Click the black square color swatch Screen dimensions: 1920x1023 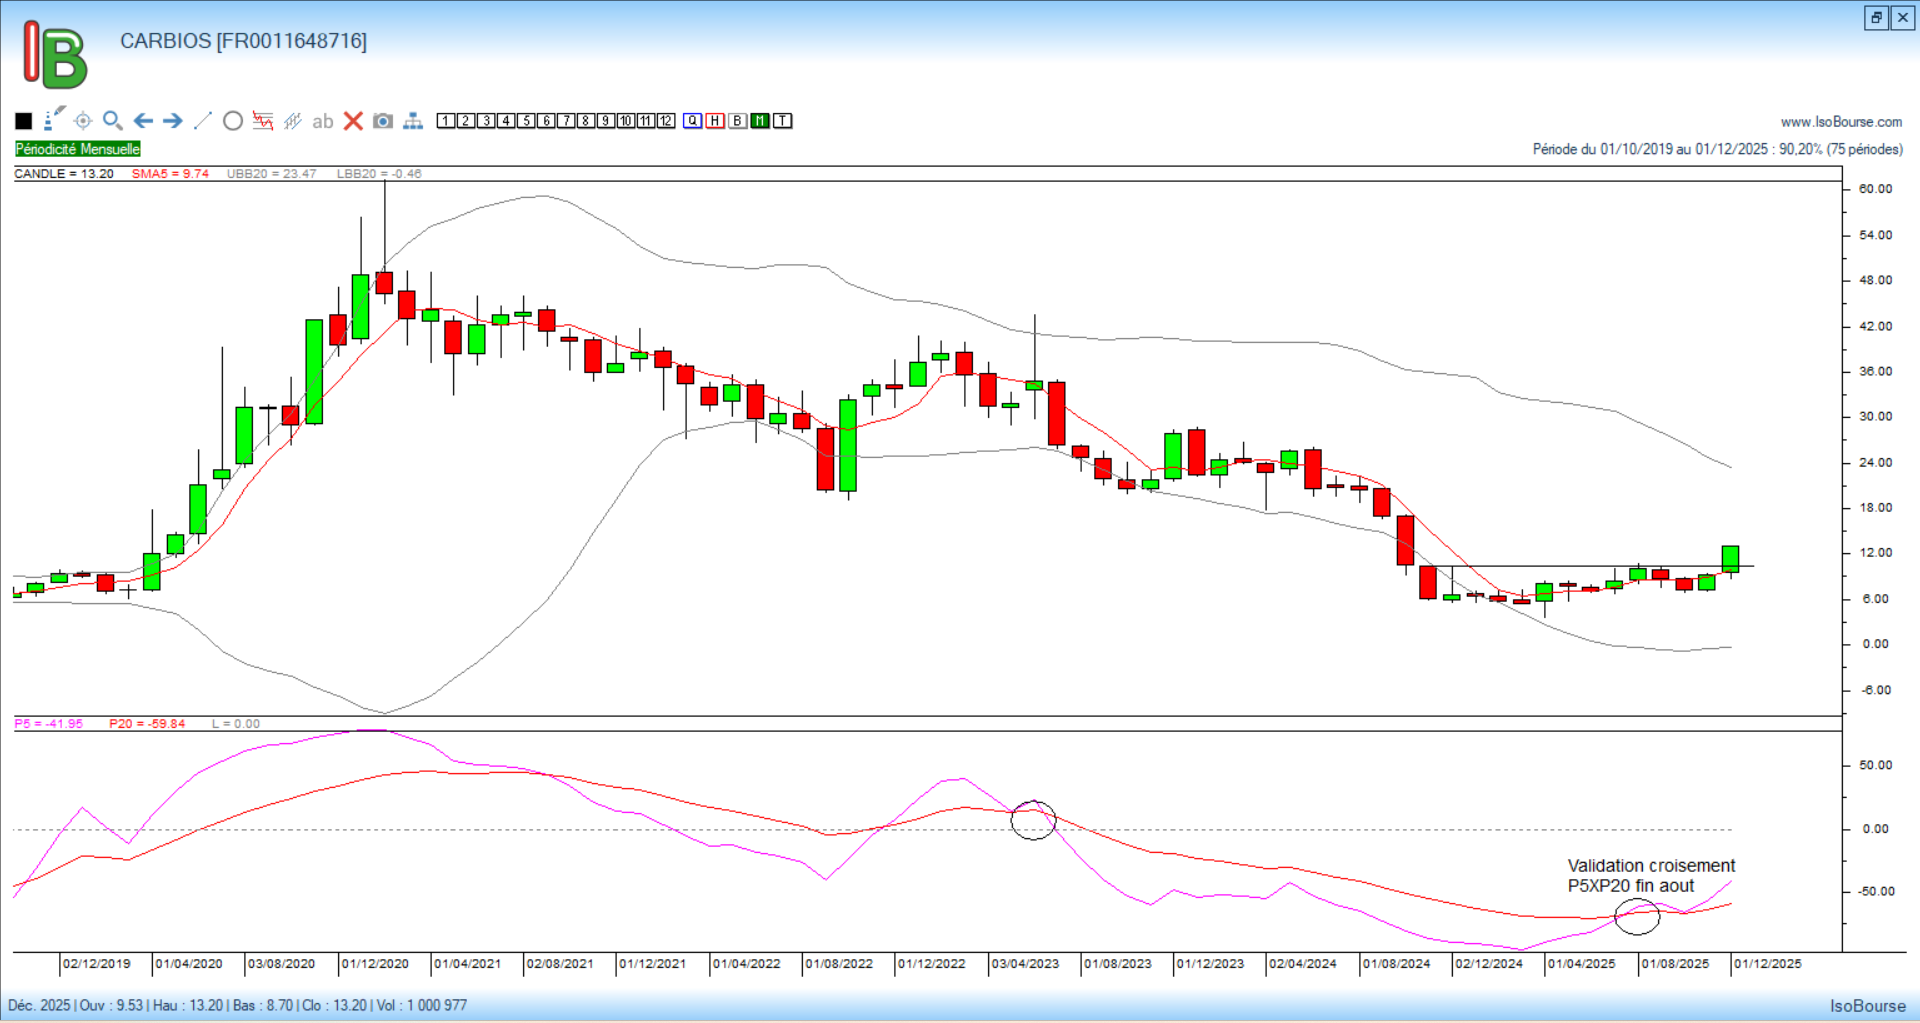coord(24,121)
